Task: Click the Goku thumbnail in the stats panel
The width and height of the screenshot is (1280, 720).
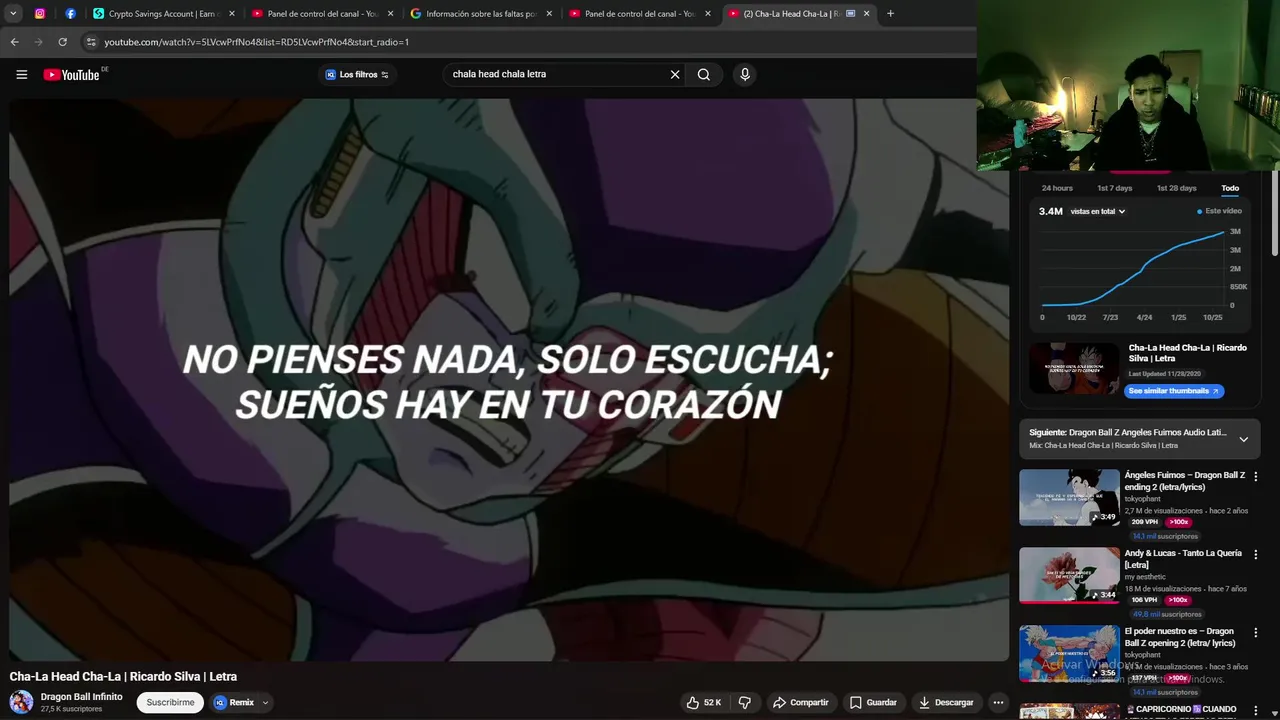Action: click(x=1075, y=368)
